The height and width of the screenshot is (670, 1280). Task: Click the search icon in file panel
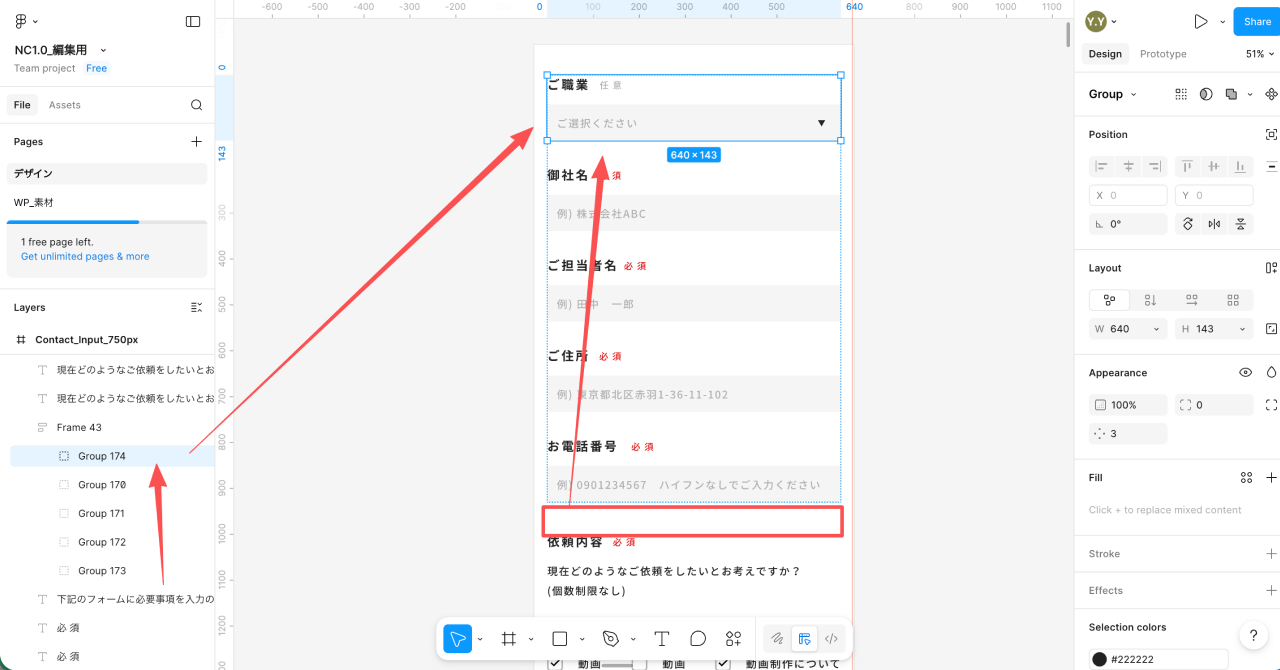click(197, 105)
